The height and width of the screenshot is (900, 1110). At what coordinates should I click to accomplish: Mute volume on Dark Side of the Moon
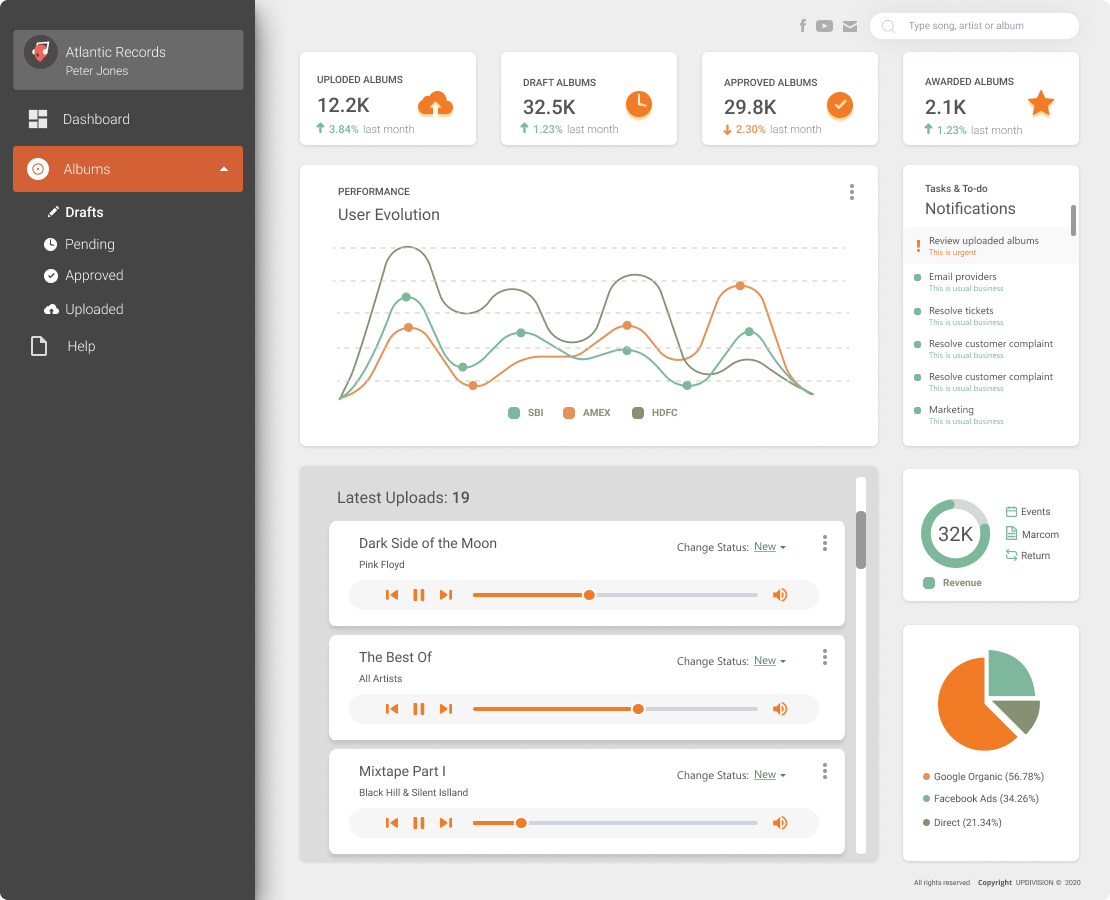(779, 595)
